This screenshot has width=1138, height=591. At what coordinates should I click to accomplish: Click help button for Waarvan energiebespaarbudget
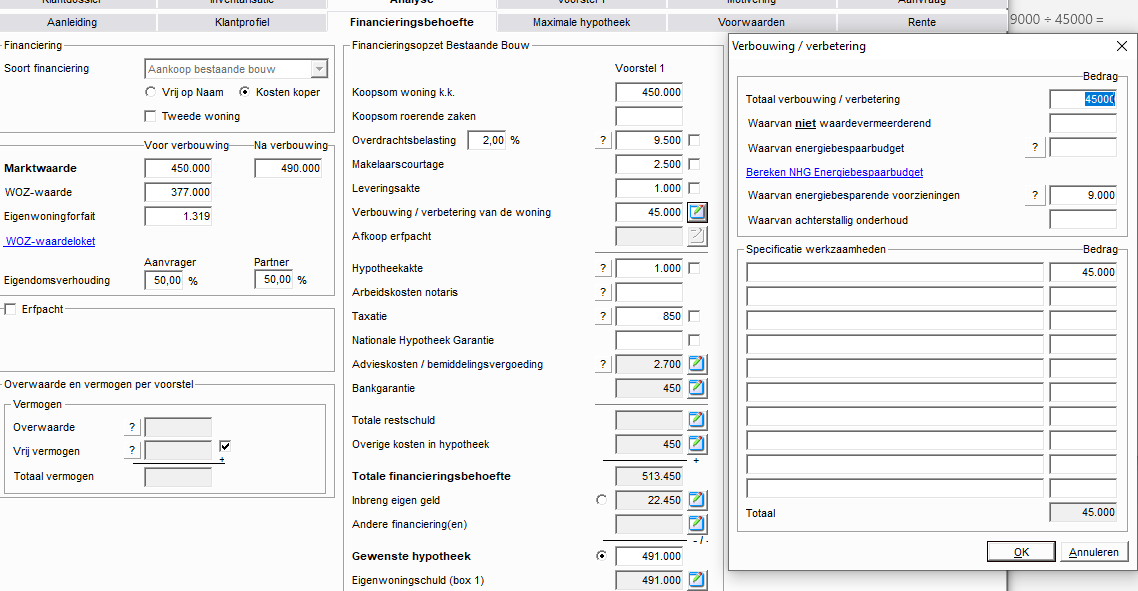pyautogui.click(x=1035, y=148)
